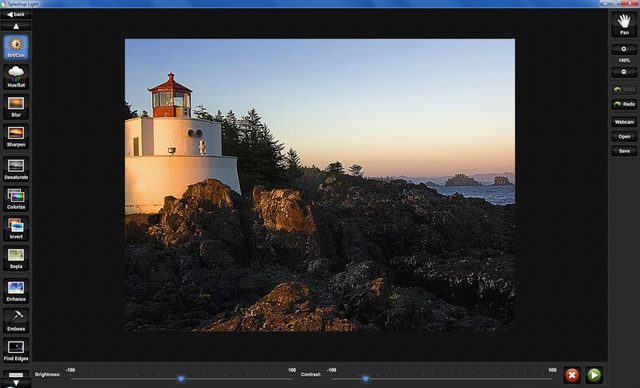Open the Colorize filter
This screenshot has width=640, height=388.
16,199
